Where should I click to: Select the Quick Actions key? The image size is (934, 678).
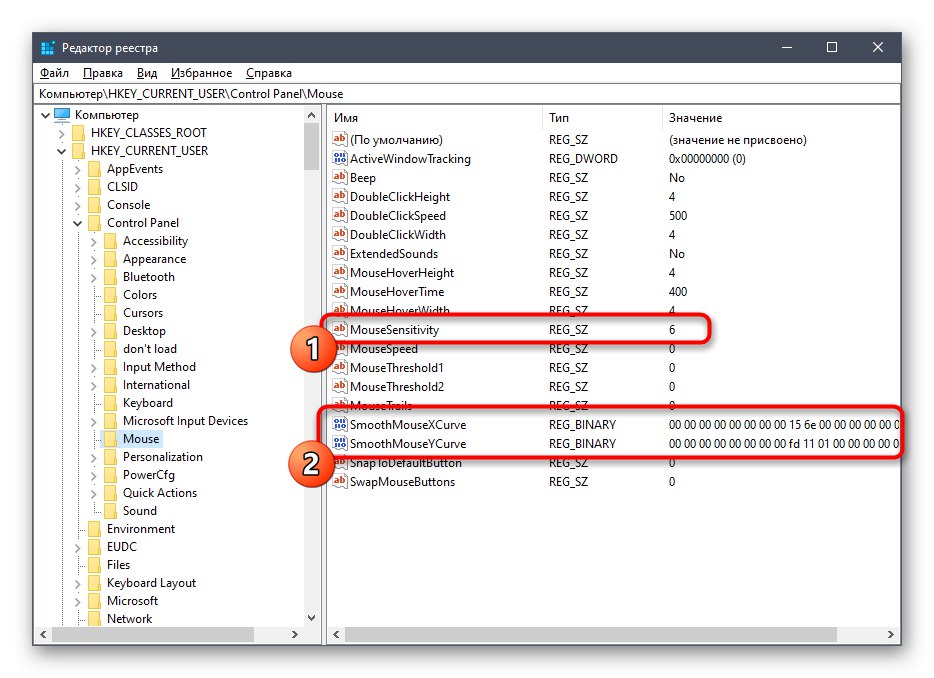click(x=160, y=493)
